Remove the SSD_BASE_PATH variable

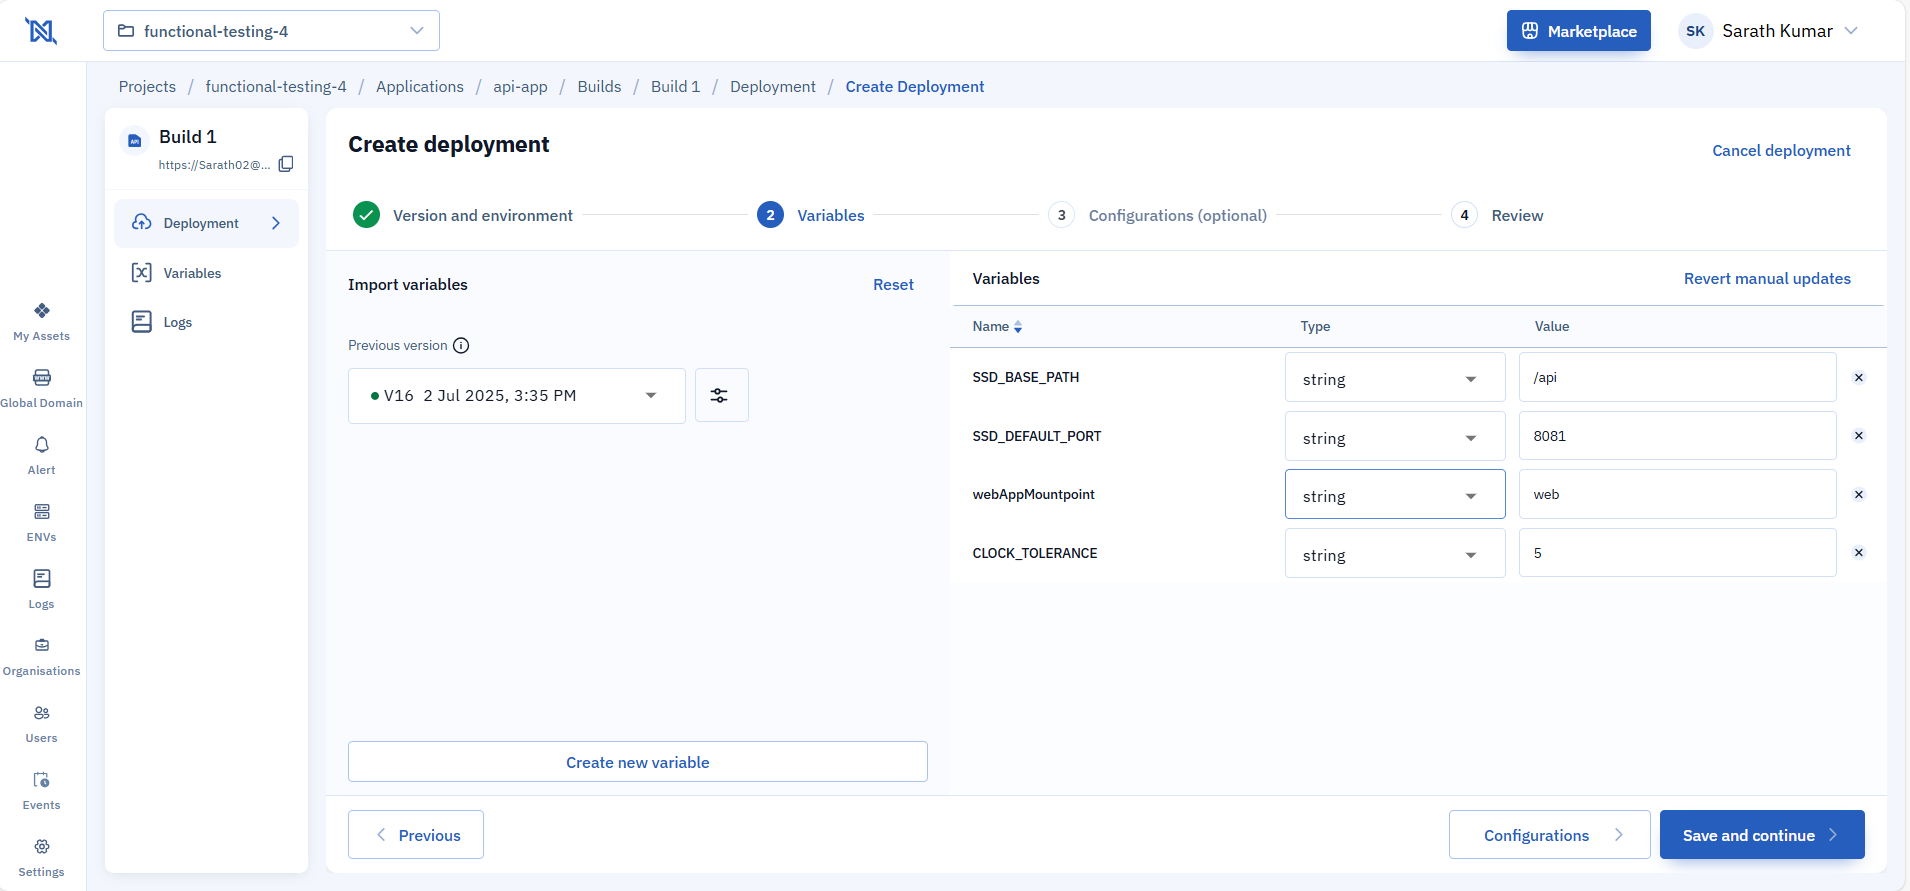click(x=1859, y=377)
